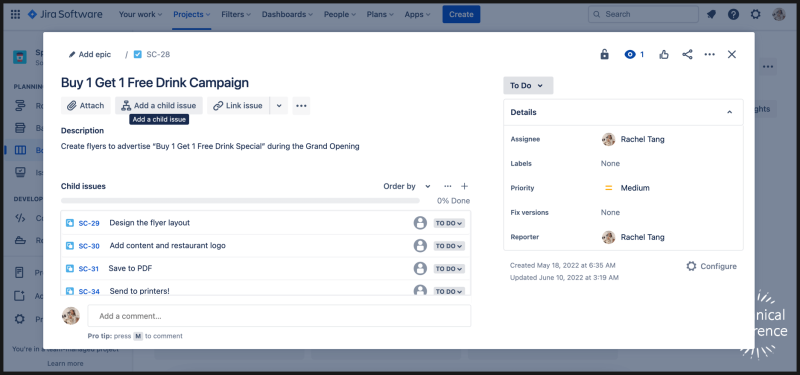Open the notifications icon in top bar

pyautogui.click(x=711, y=14)
